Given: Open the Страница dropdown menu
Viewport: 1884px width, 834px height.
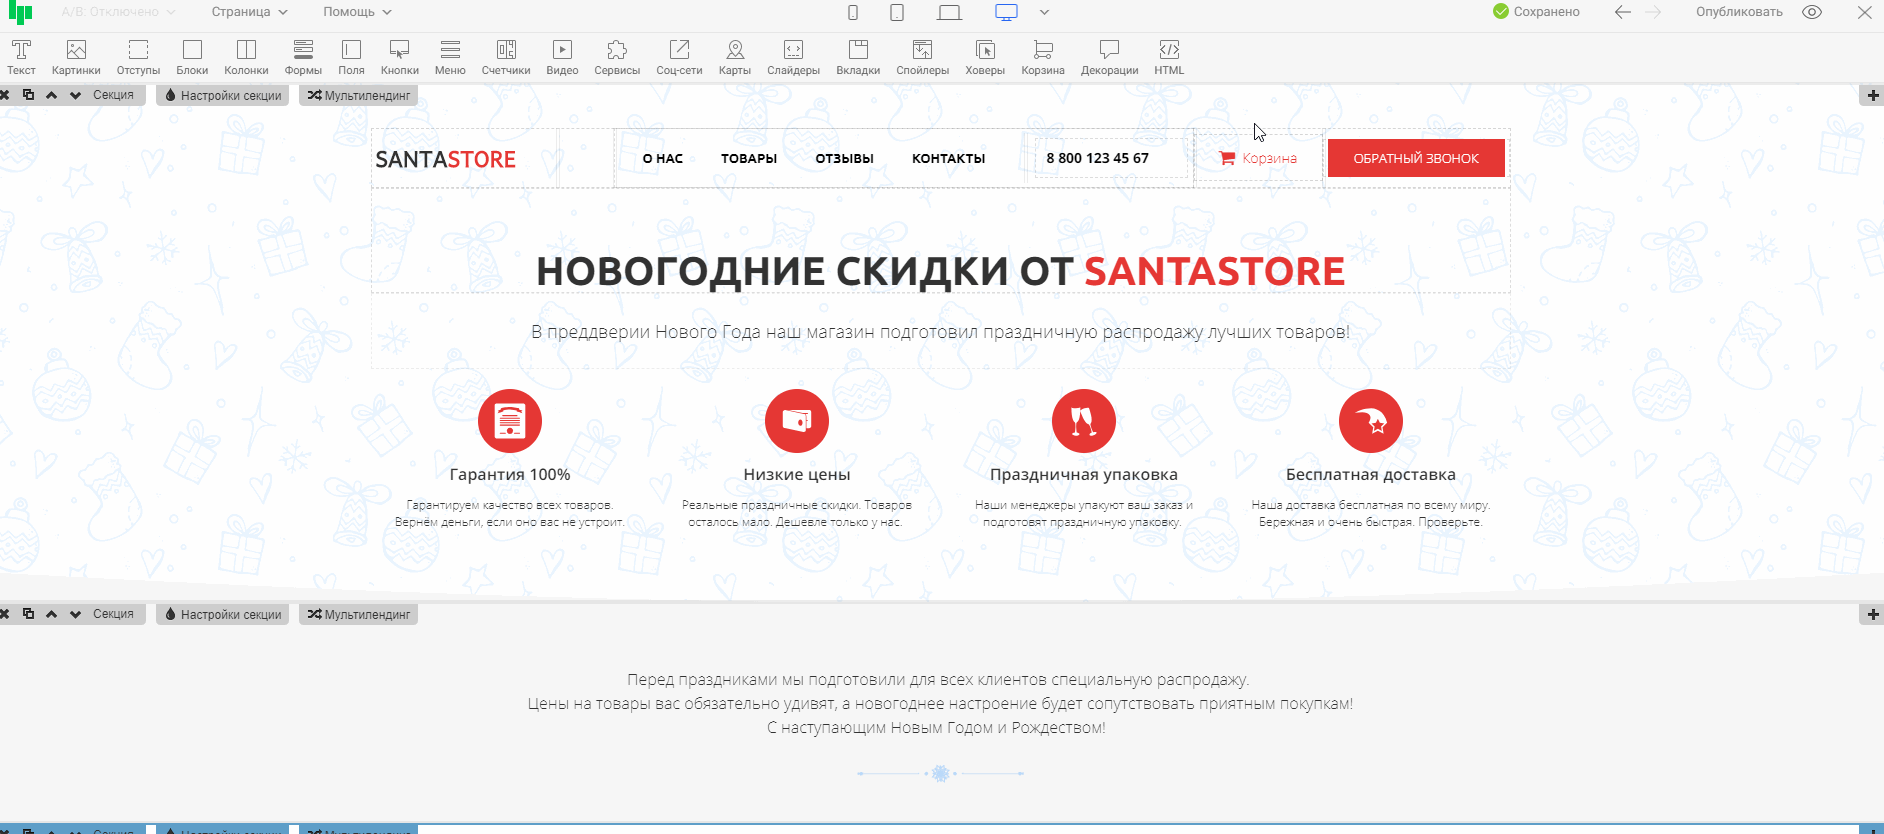Looking at the screenshot, I should (249, 12).
